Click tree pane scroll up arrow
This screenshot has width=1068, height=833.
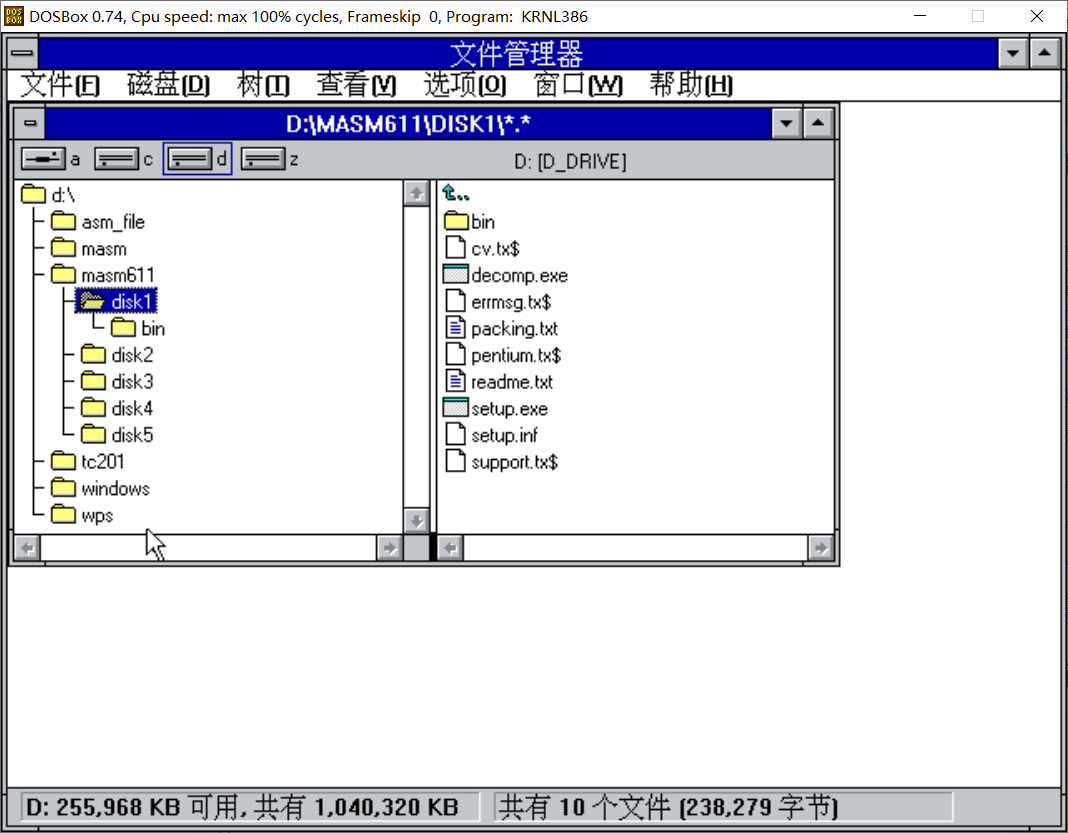click(416, 193)
